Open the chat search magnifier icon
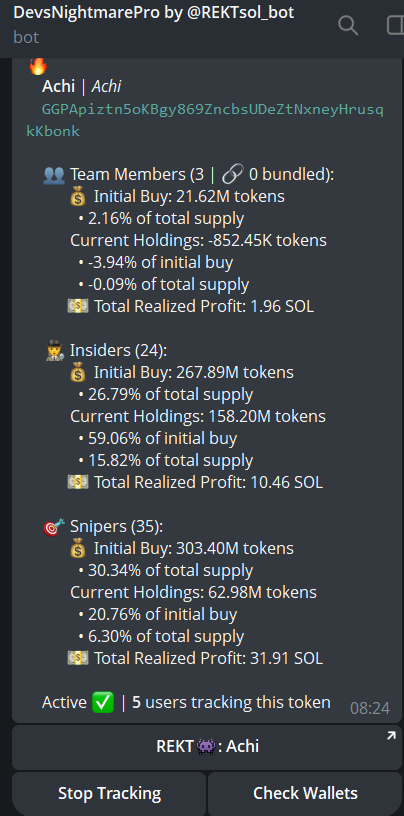This screenshot has width=404, height=816. pyautogui.click(x=348, y=24)
